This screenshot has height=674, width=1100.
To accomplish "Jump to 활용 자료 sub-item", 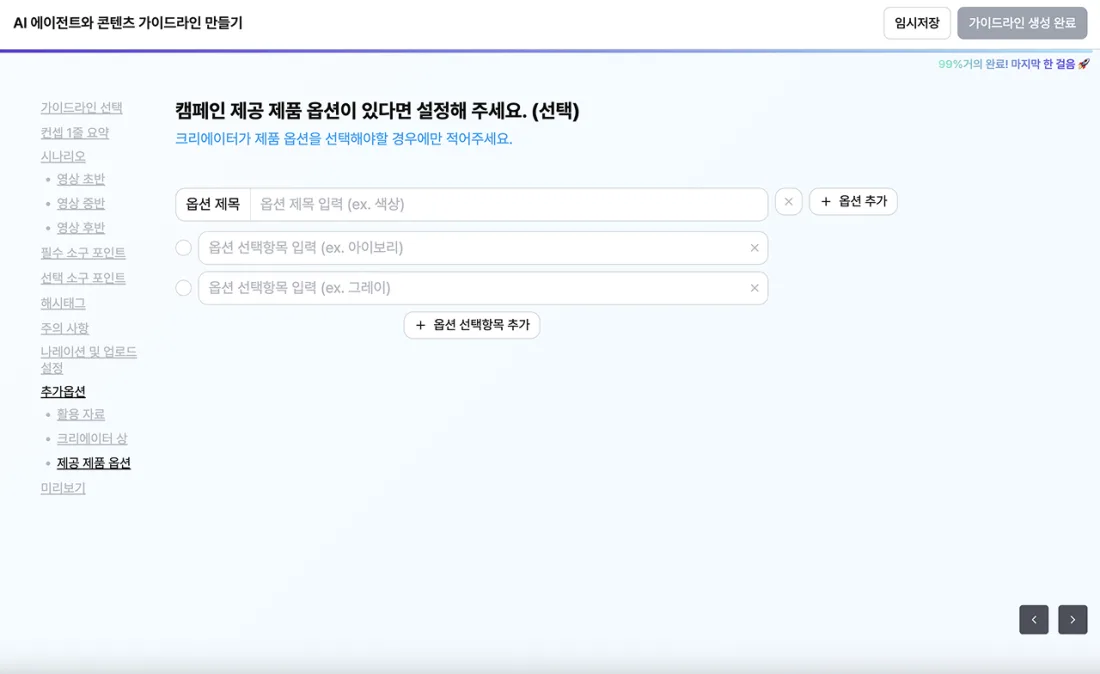I will tap(81, 414).
